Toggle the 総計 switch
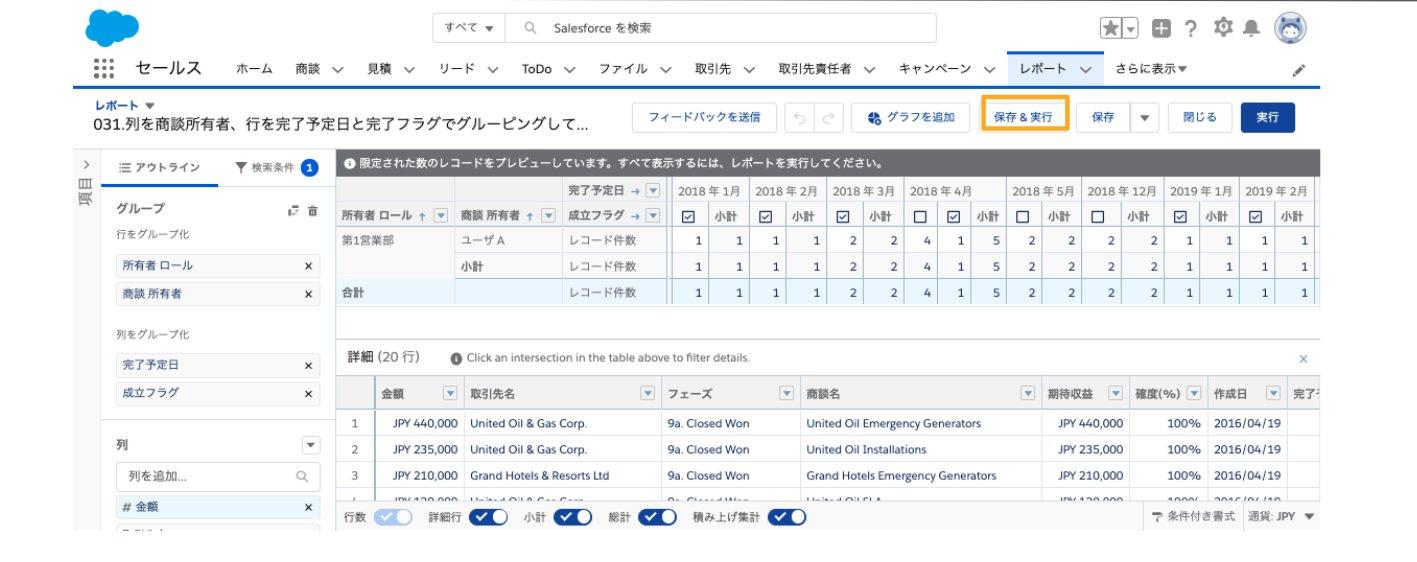Image resolution: width=1417 pixels, height=562 pixels. click(657, 517)
